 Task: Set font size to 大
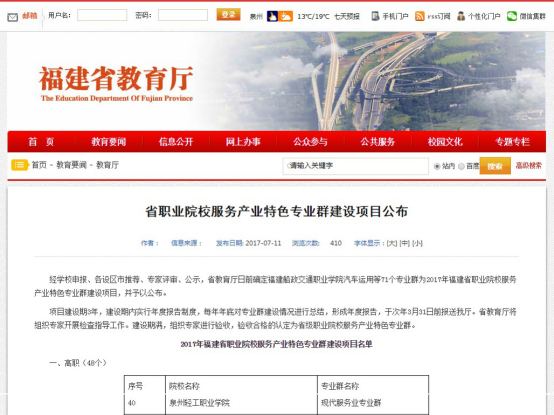coord(392,243)
